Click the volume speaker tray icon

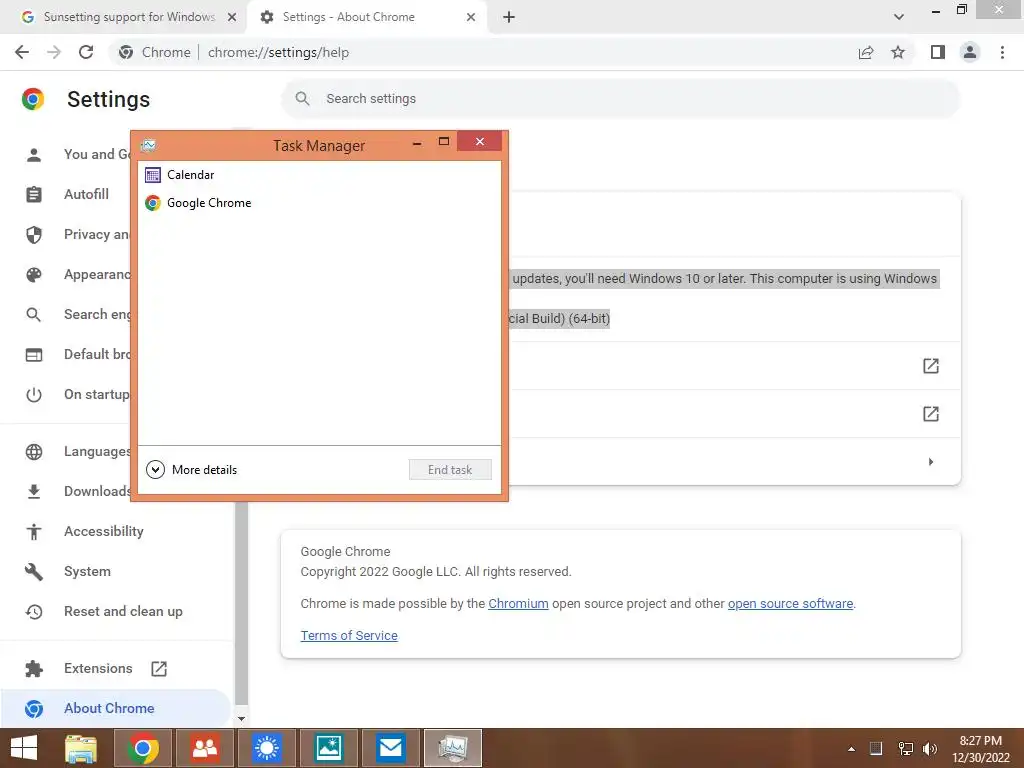coord(929,749)
